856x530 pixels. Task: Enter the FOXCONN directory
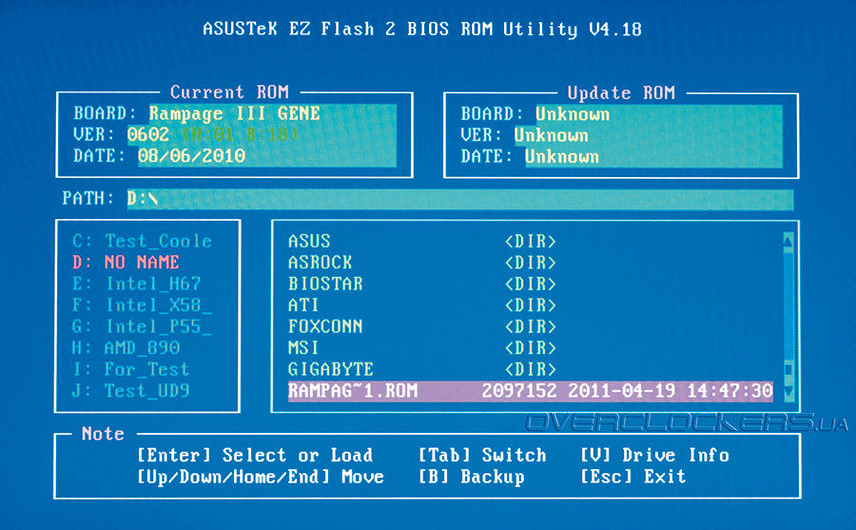pos(325,326)
